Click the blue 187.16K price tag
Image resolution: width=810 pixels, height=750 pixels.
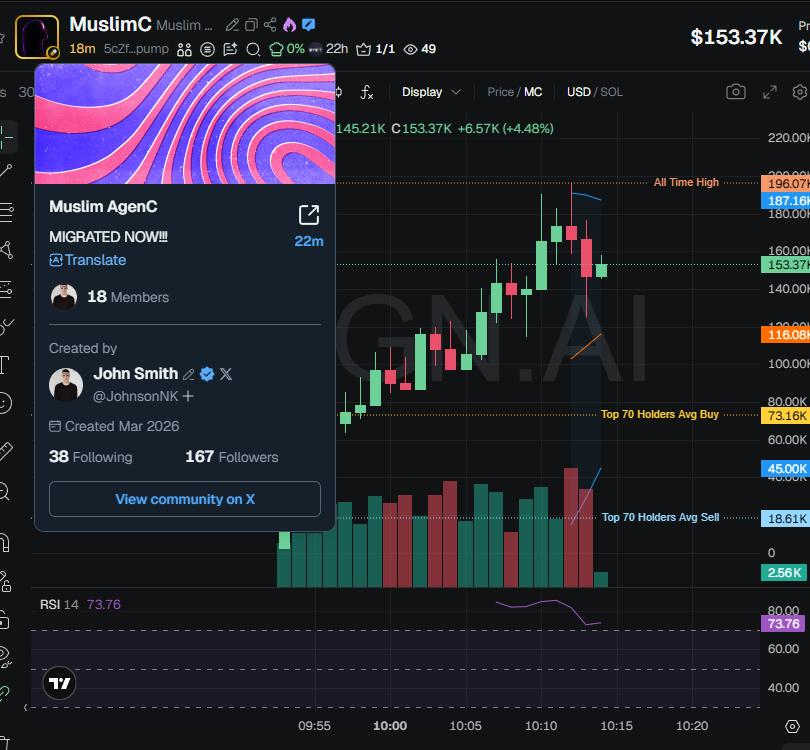tap(785, 200)
